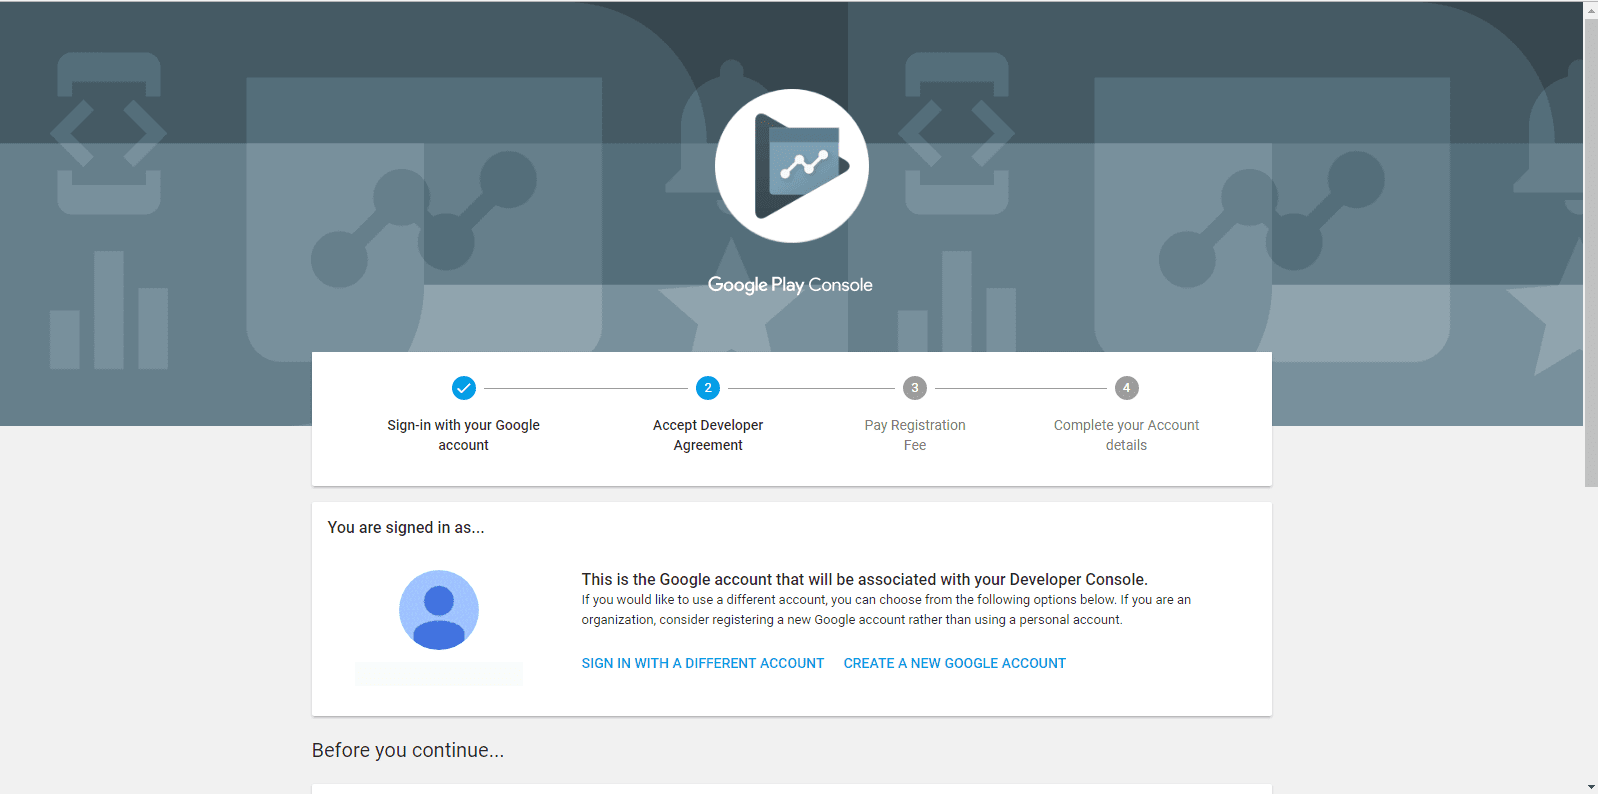Select the 'Complete your Account details' step label
This screenshot has width=1598, height=794.
pos(1126,435)
